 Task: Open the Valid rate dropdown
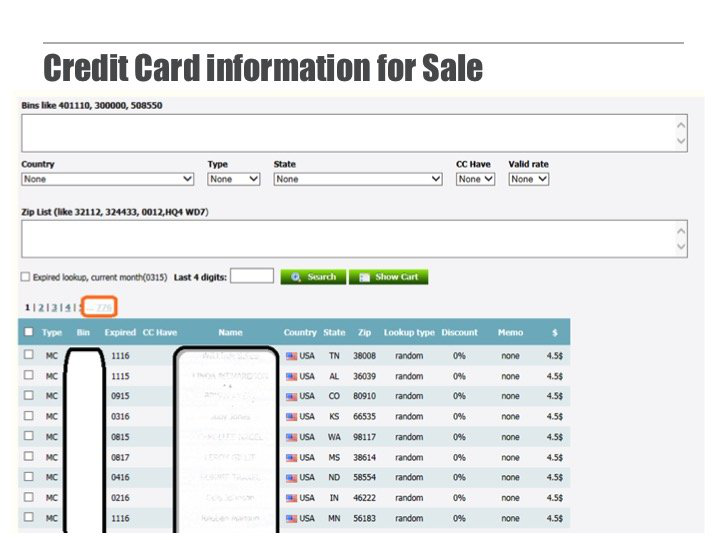[x=529, y=179]
